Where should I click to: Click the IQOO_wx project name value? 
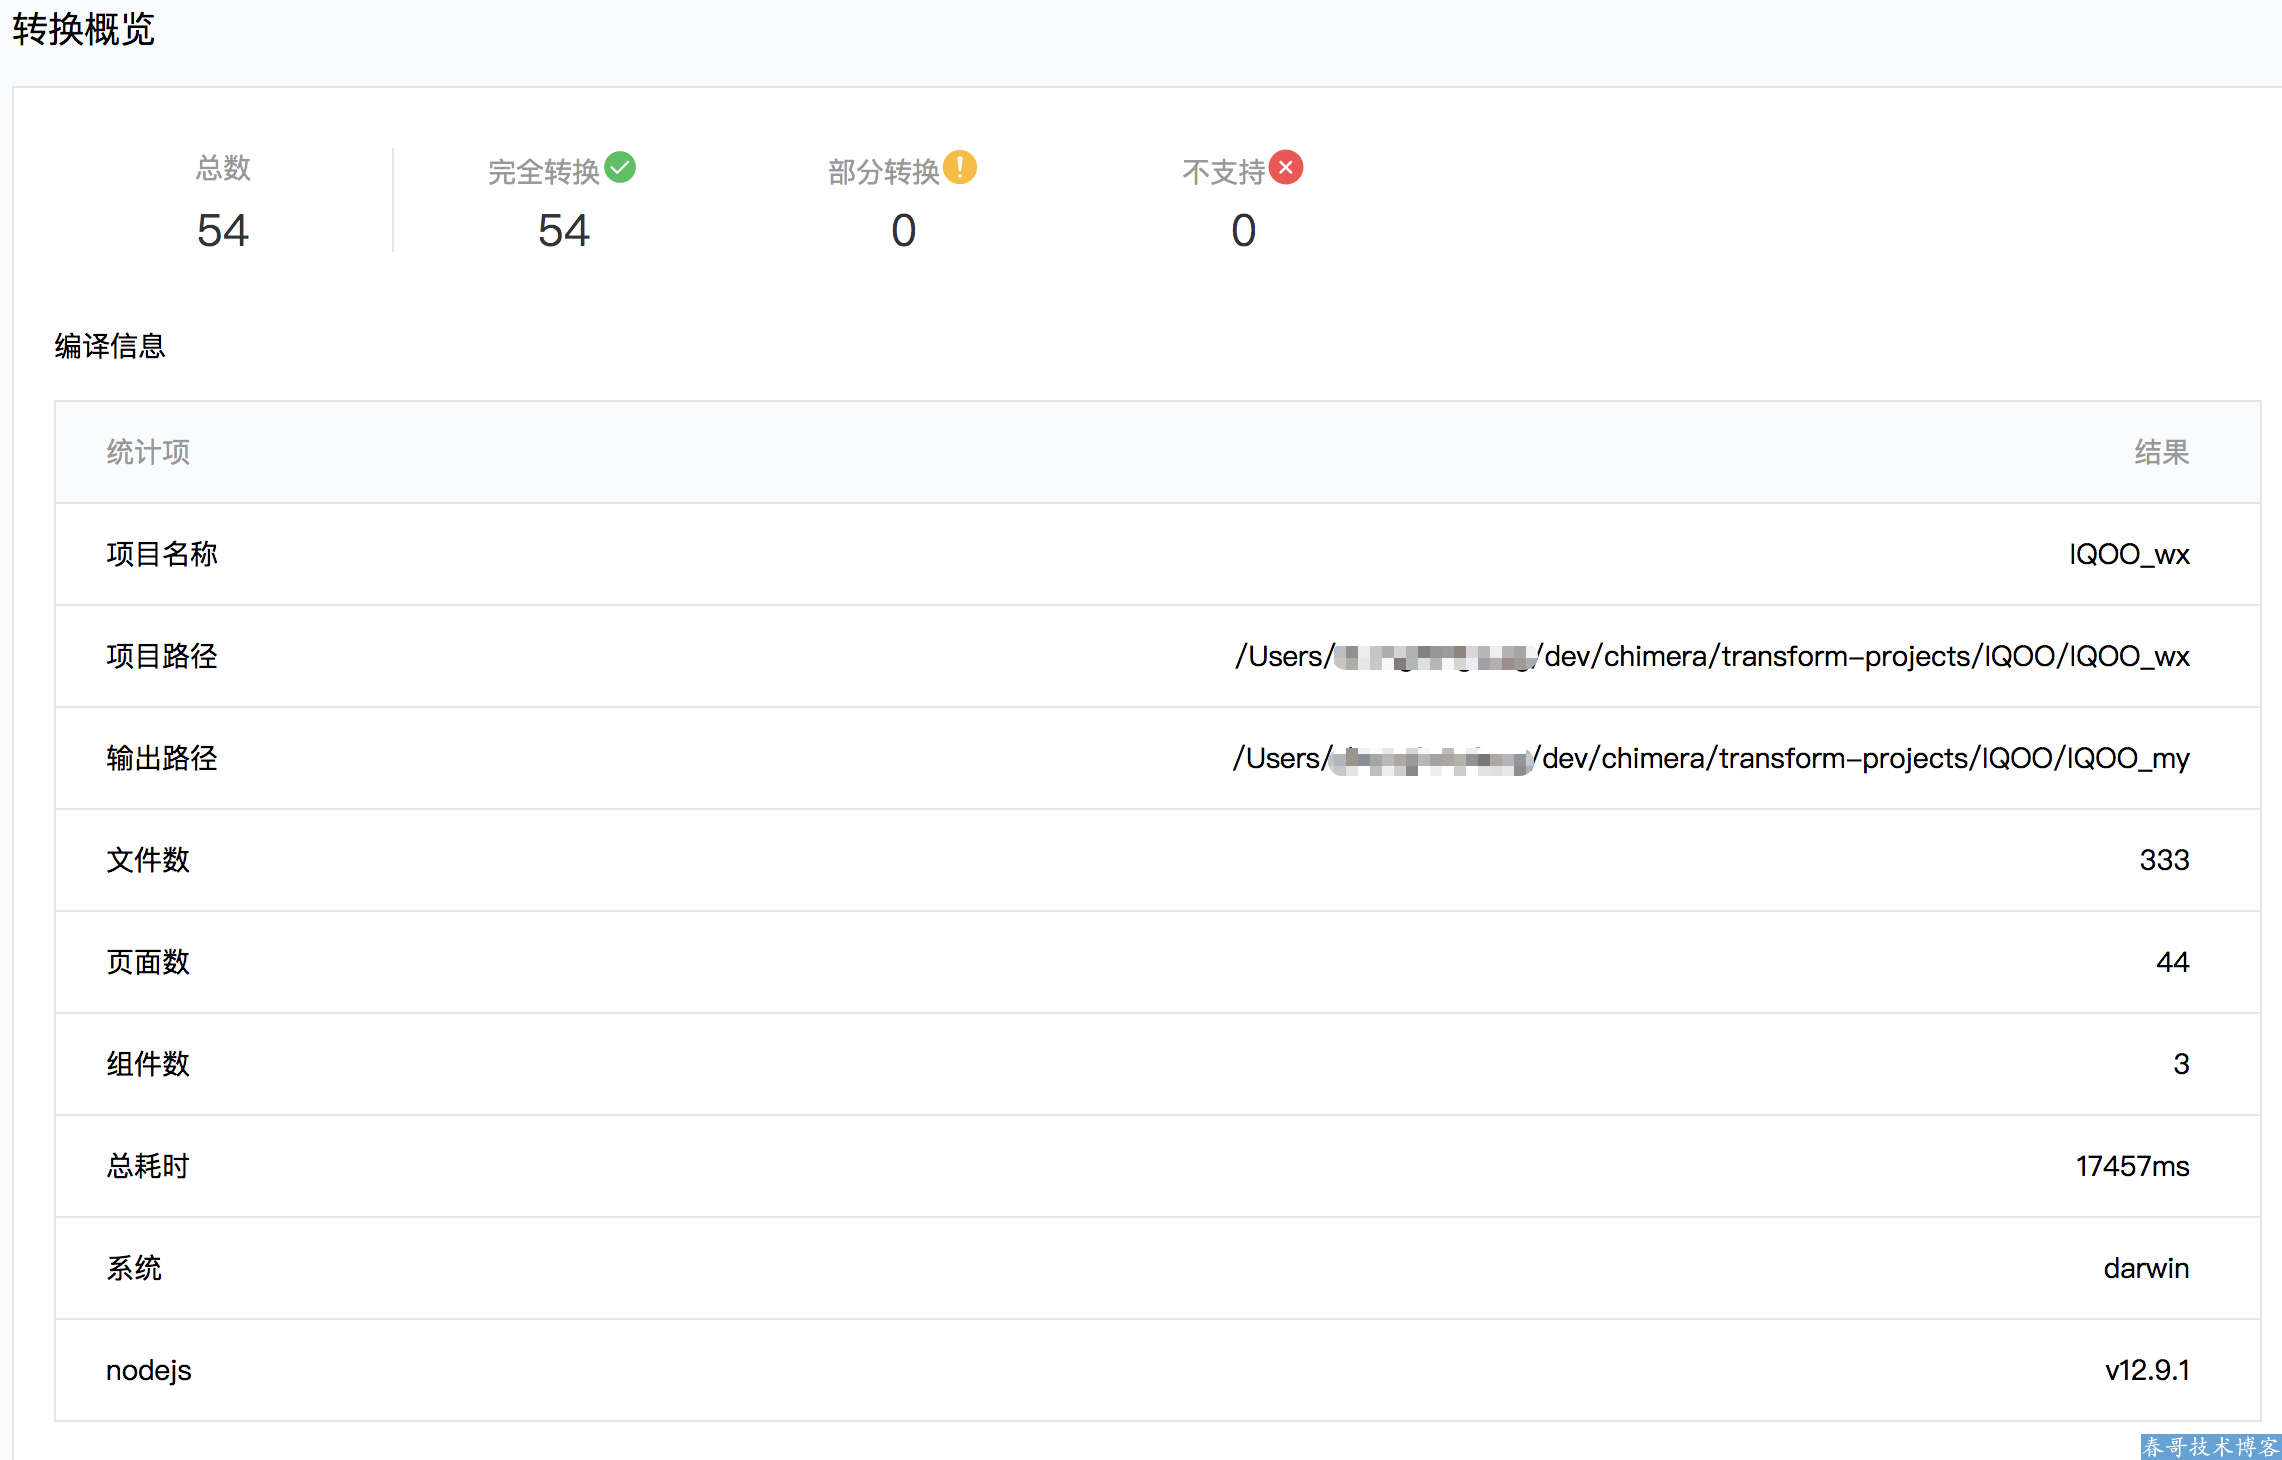click(x=2129, y=554)
